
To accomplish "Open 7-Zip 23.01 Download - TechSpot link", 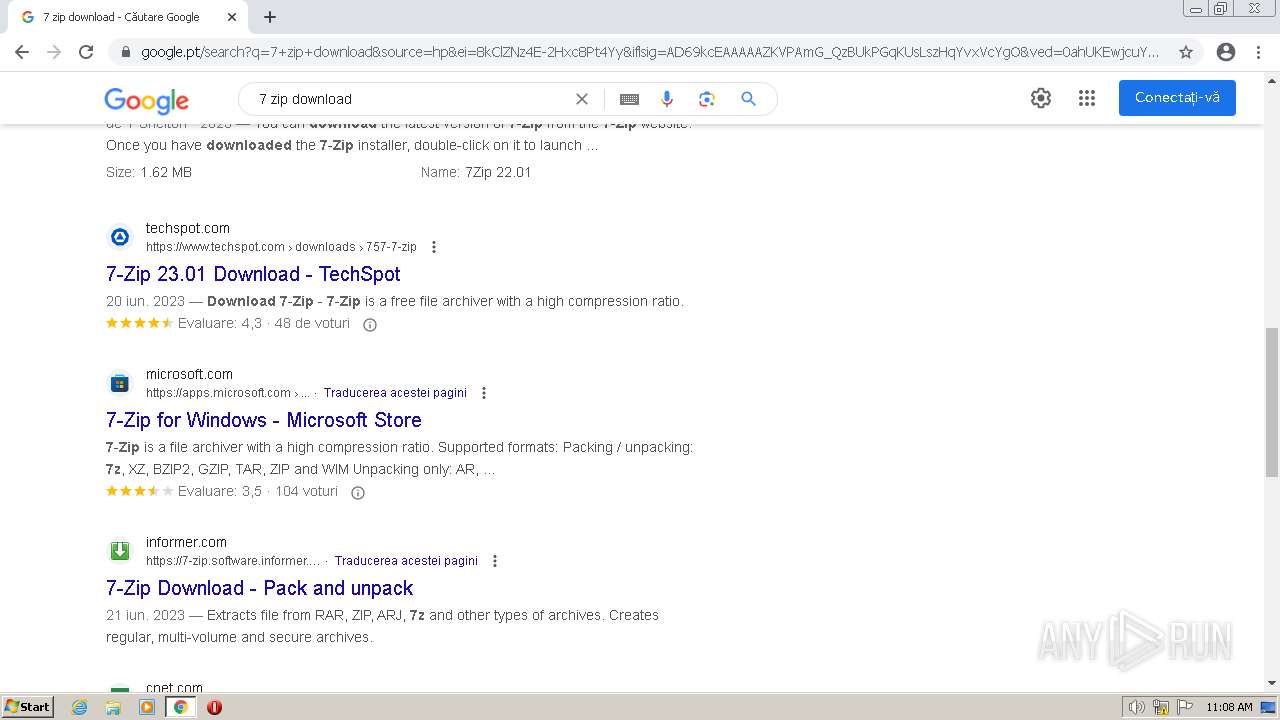I will 253,274.
